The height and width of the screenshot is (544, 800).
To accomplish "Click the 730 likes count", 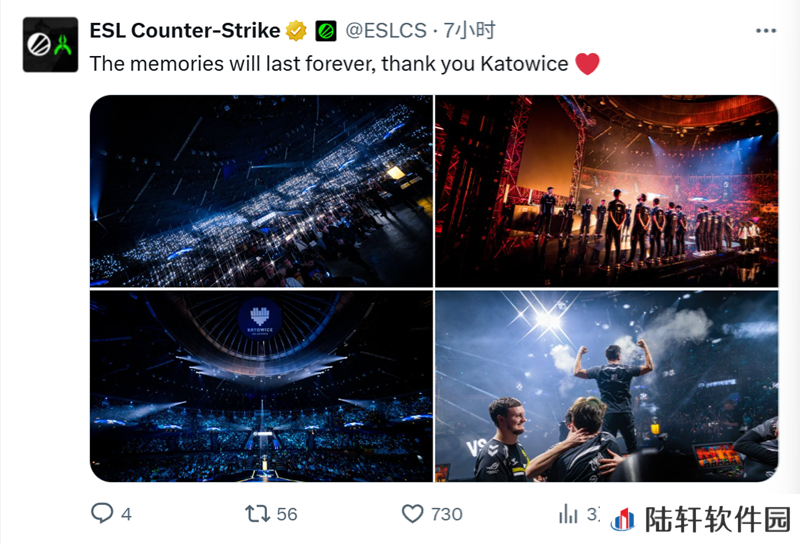I will (447, 514).
